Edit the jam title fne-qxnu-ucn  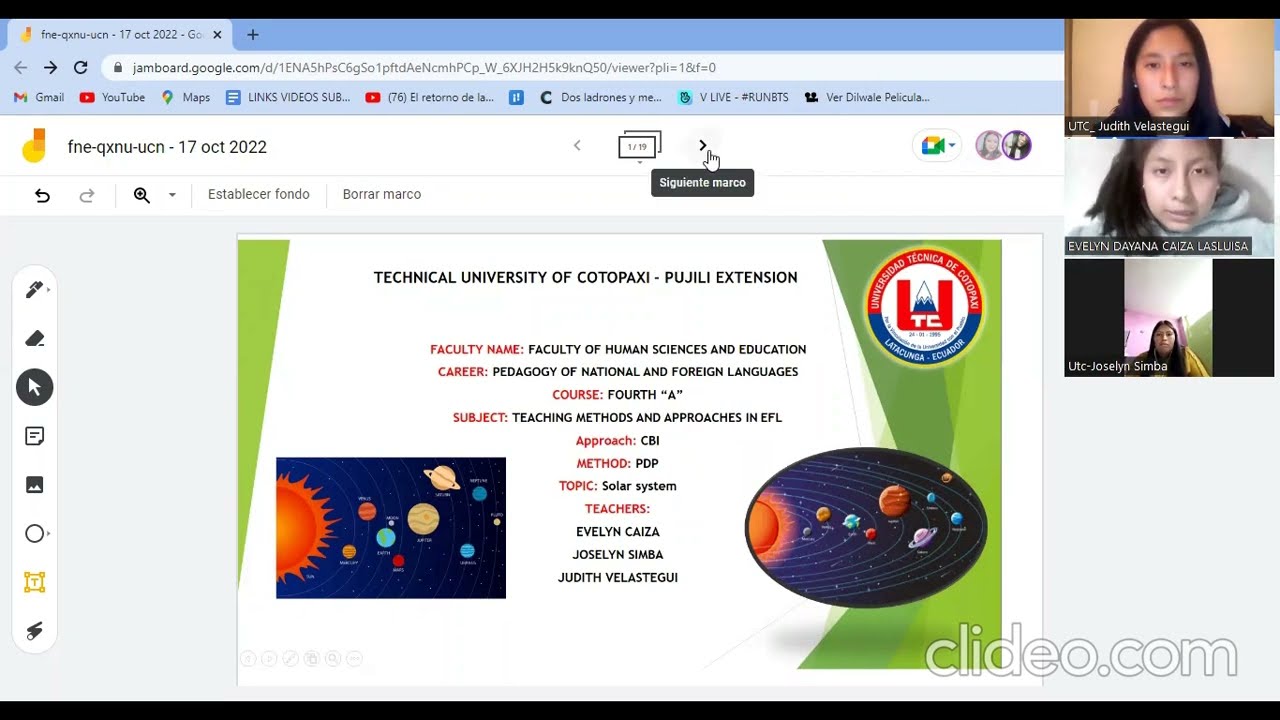(x=167, y=147)
